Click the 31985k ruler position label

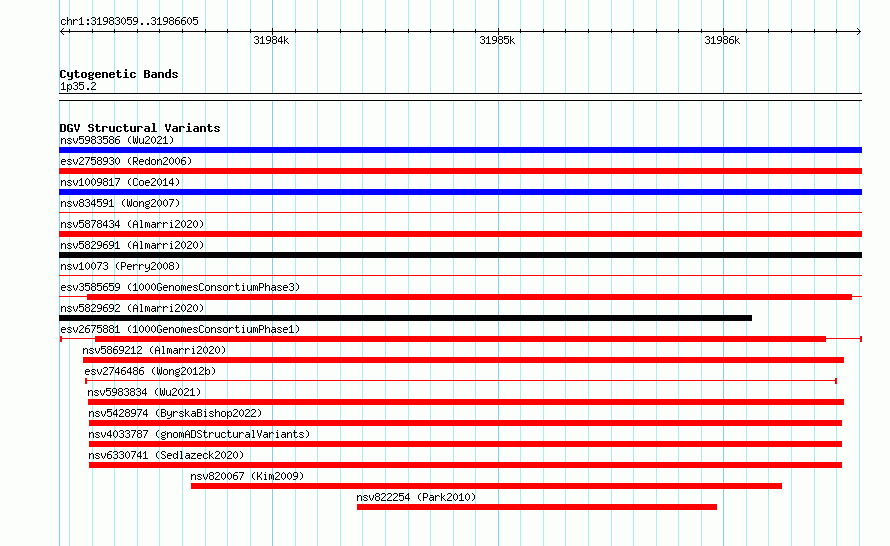click(497, 40)
